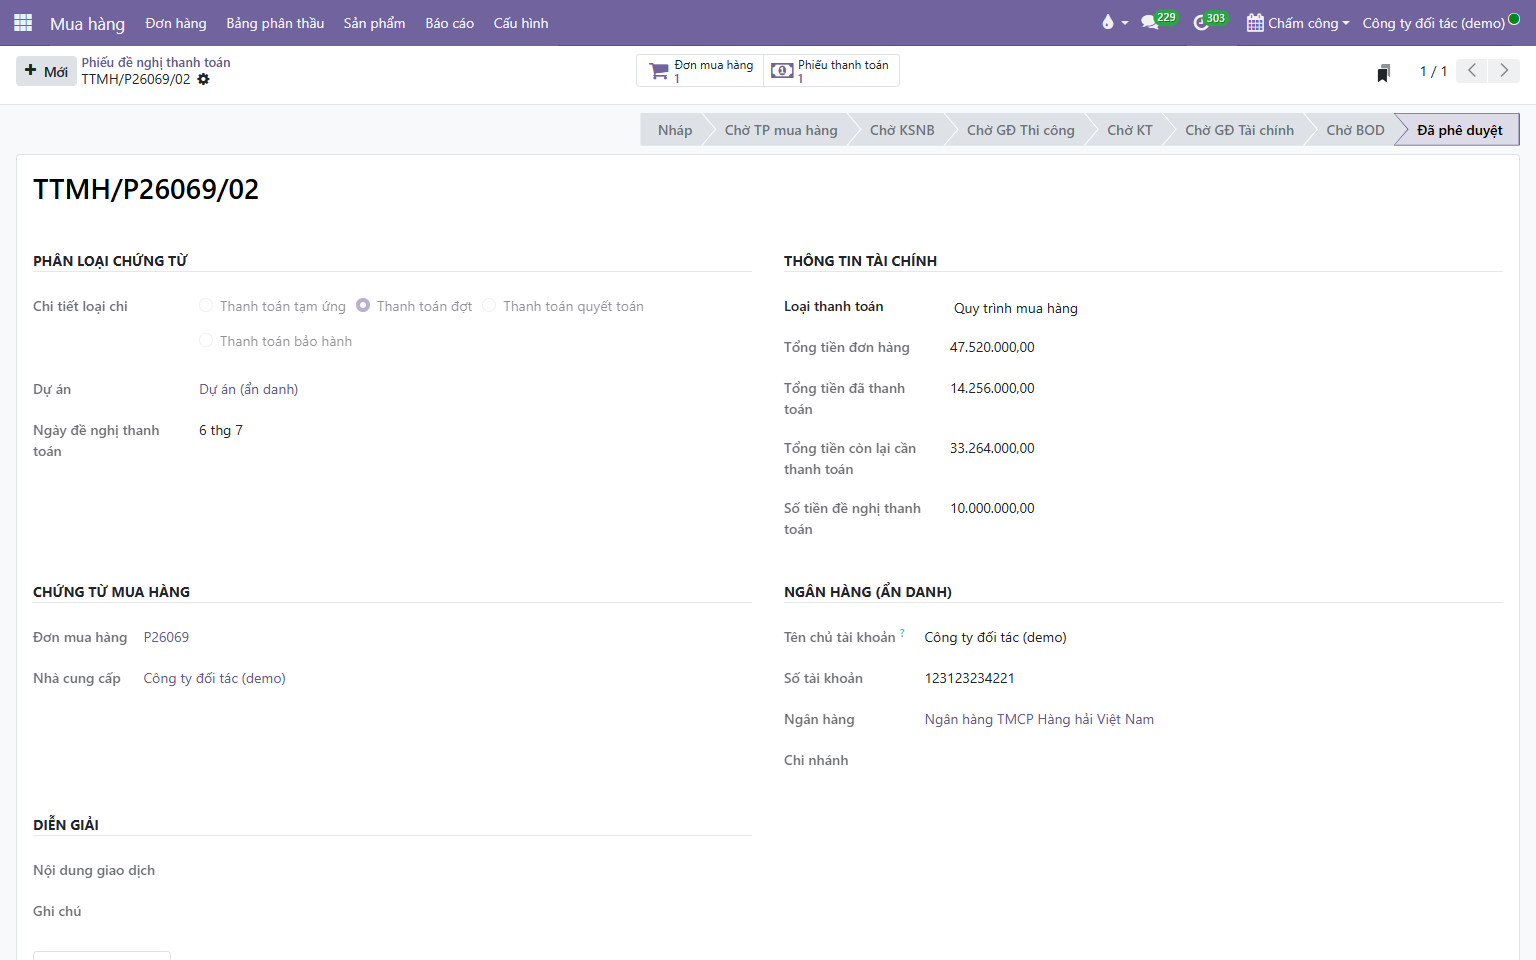Image resolution: width=1536 pixels, height=960 pixels.
Task: Click the water drop debug icon
Action: [x=1108, y=22]
